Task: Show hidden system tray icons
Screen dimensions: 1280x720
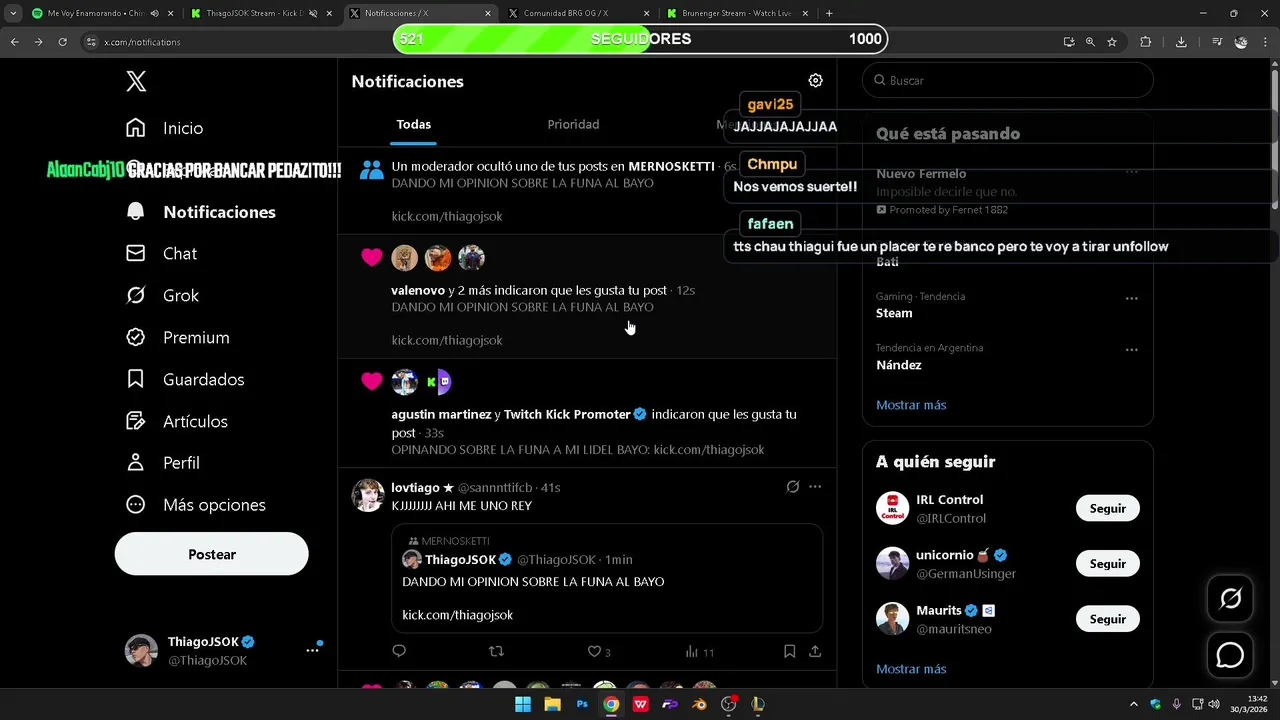Action: (1133, 704)
